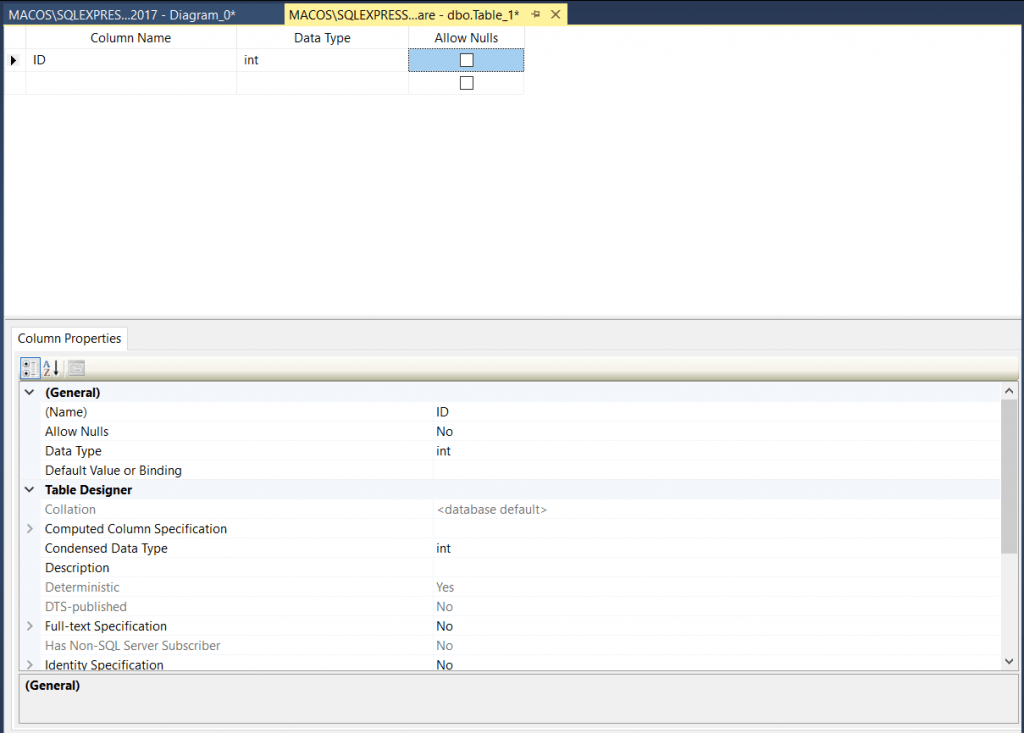1024x733 pixels.
Task: Expand Computed Column Specification
Action: pyautogui.click(x=29, y=529)
